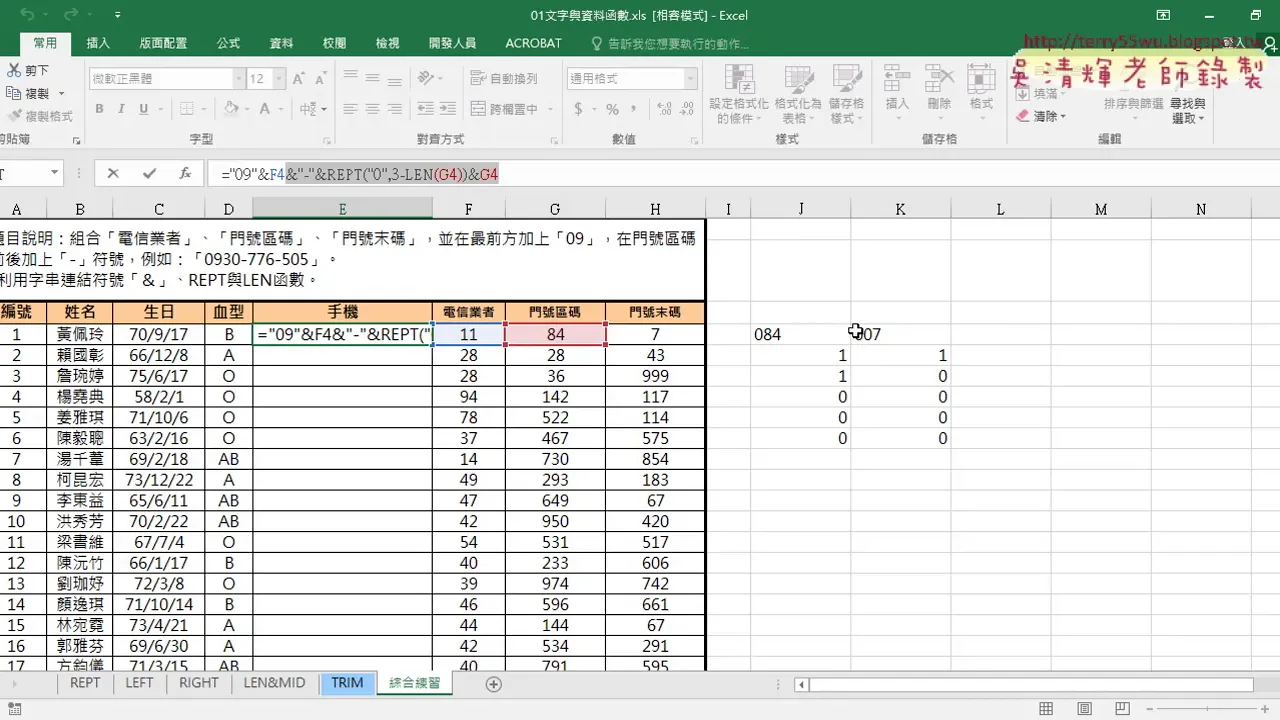Switch to the LEN&MID sheet tab

[274, 683]
